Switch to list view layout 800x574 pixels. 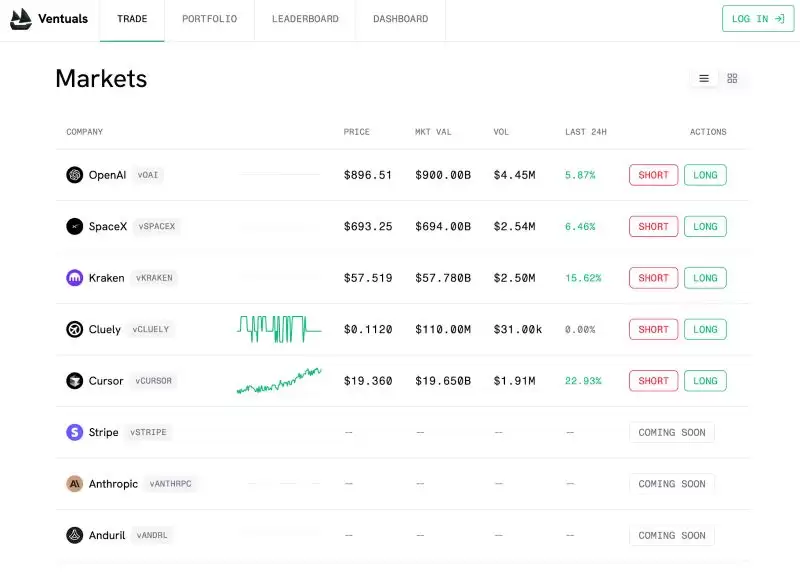[704, 79]
